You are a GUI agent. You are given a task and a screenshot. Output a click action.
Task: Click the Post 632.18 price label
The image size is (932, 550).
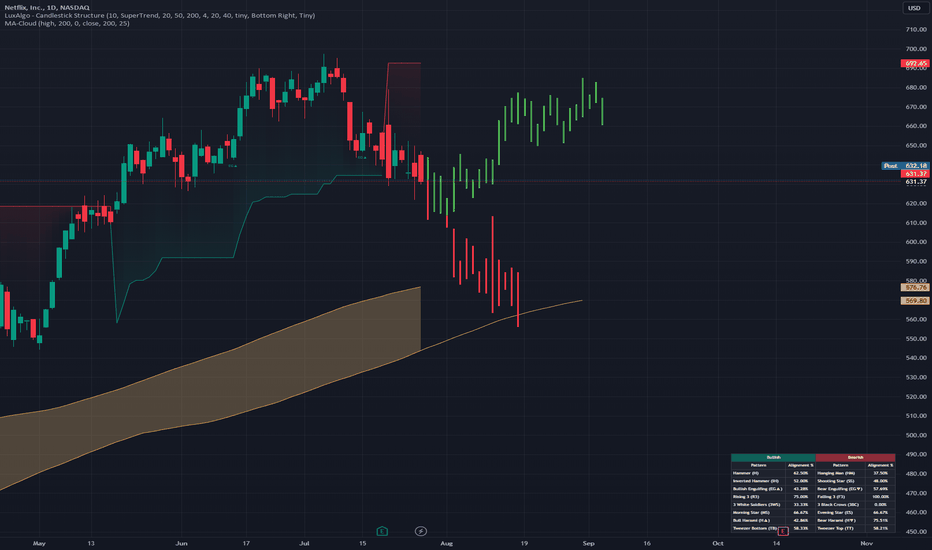point(905,166)
